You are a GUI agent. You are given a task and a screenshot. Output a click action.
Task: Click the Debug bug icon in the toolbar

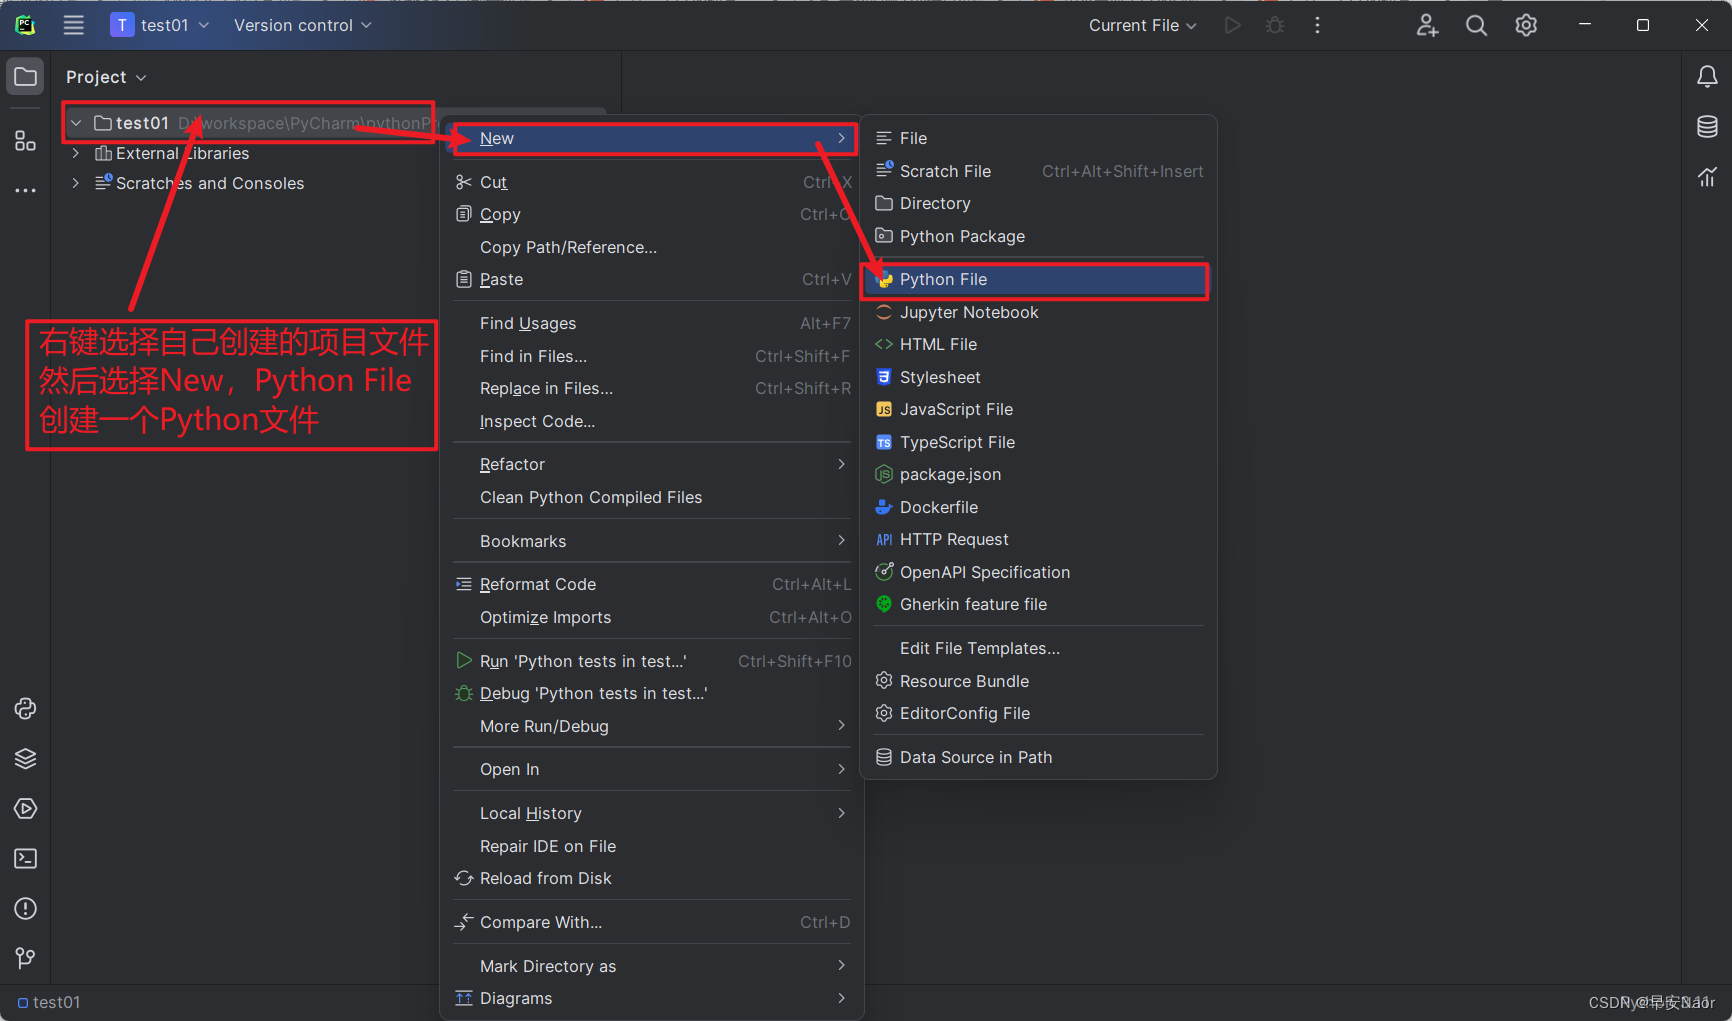pyautogui.click(x=1275, y=25)
